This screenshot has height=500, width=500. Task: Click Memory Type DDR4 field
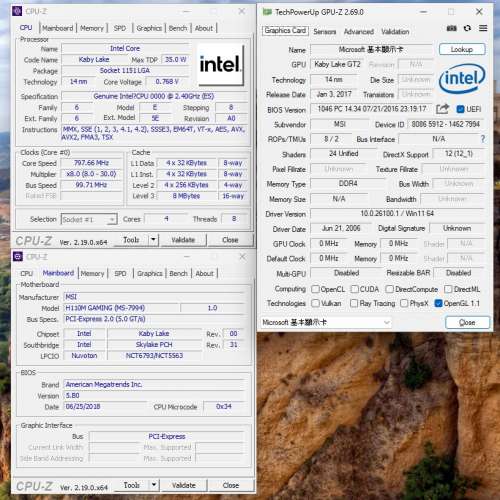point(348,183)
